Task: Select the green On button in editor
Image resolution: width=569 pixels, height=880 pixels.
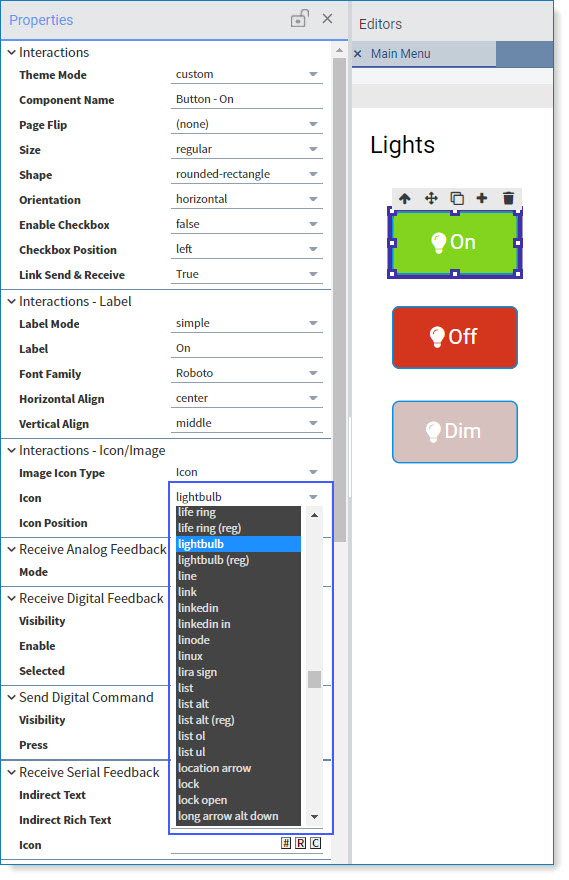Action: pos(455,242)
